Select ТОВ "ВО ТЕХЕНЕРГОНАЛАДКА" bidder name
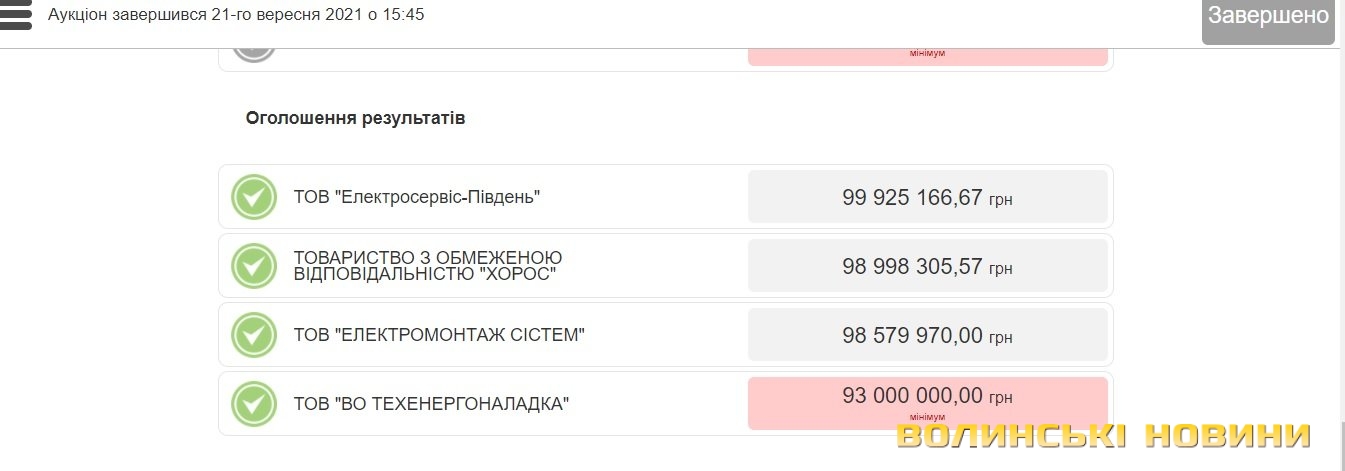 coord(431,404)
